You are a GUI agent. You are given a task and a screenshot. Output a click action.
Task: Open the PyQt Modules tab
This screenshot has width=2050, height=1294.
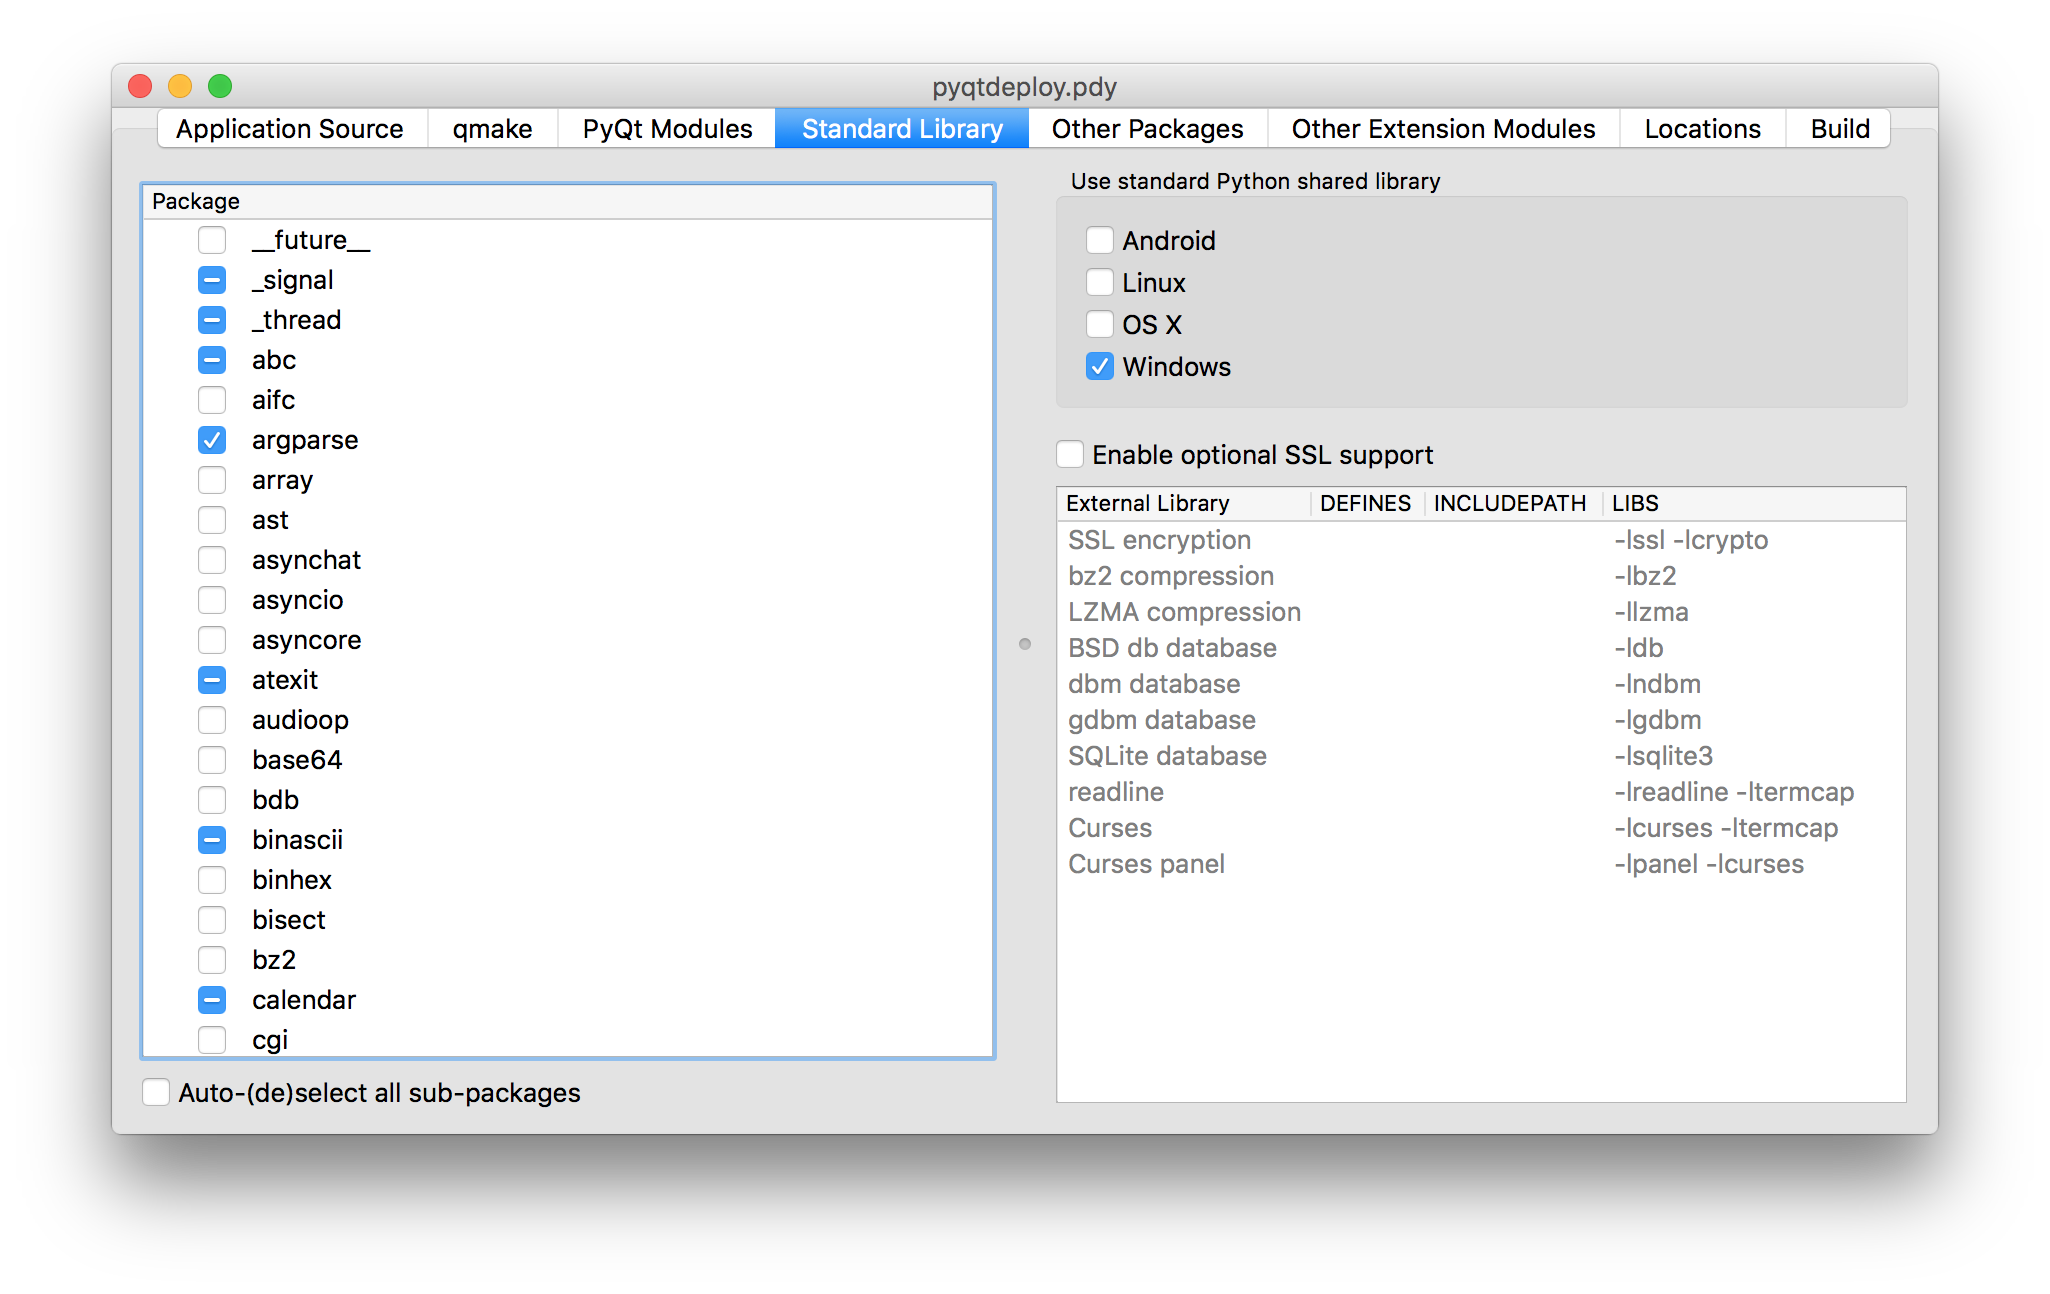(667, 129)
